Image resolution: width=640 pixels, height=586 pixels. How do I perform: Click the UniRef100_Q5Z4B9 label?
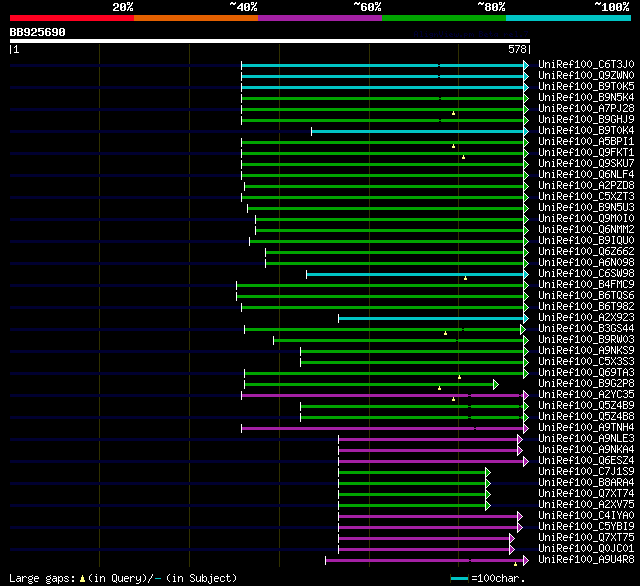point(586,406)
